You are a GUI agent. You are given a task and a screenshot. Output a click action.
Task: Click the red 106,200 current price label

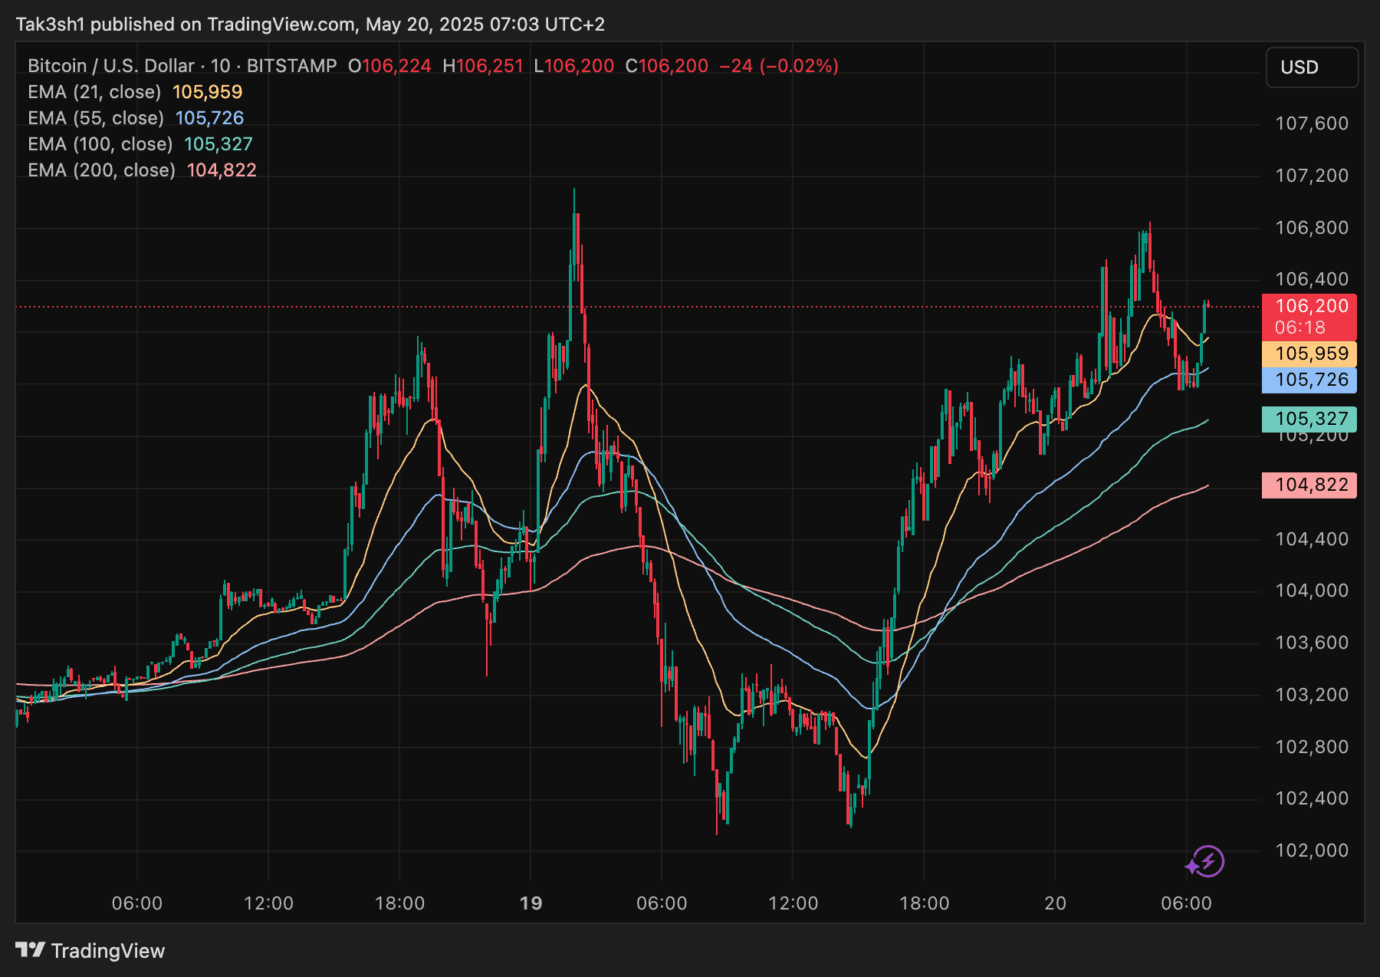coord(1310,306)
